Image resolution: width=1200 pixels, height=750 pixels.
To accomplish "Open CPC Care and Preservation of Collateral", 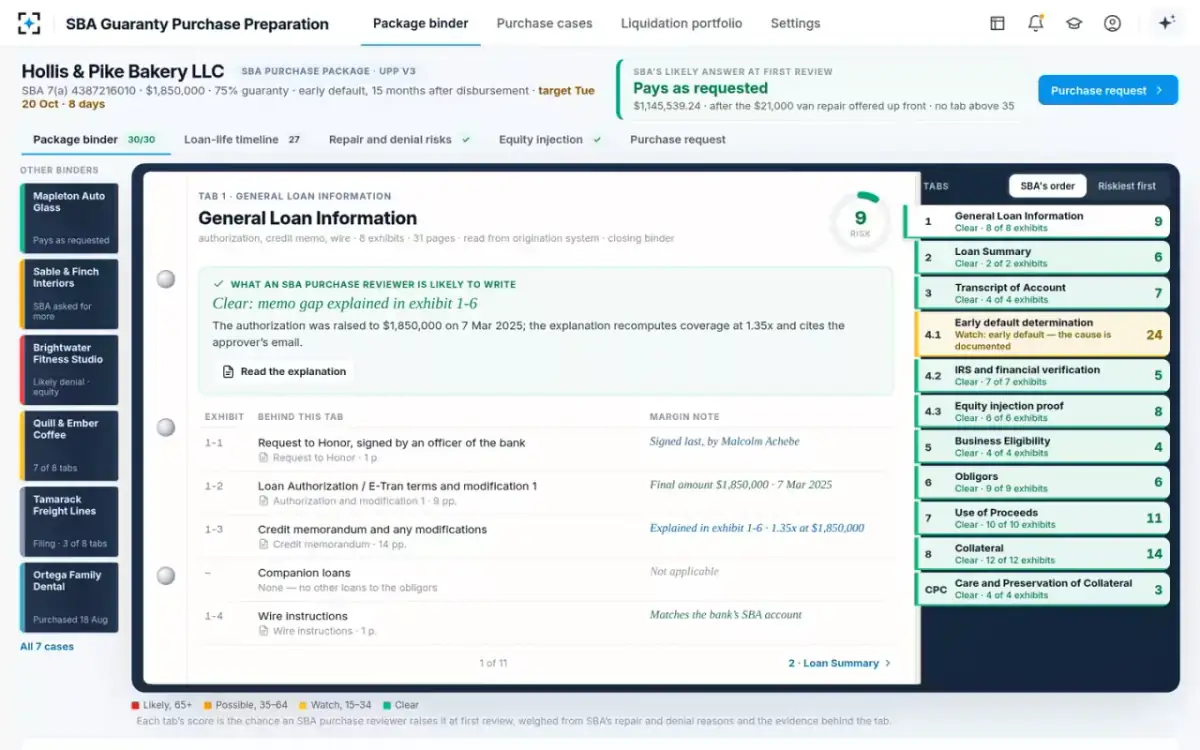I will [1043, 589].
